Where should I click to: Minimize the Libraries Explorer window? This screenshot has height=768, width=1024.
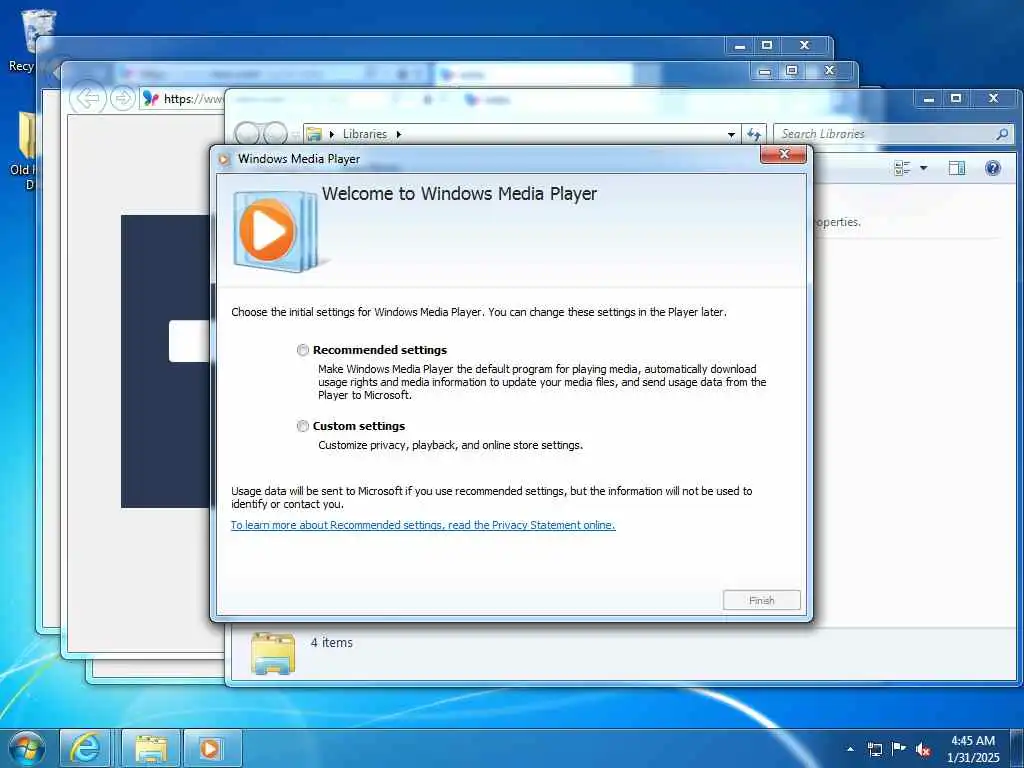pos(928,99)
